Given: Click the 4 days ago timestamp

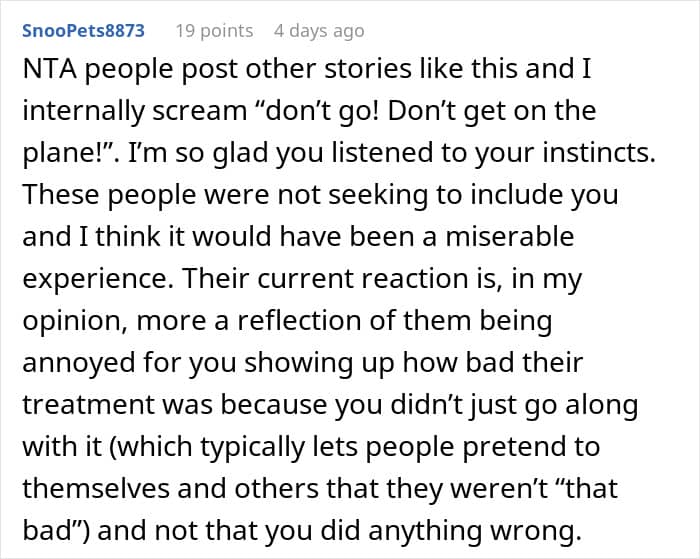Looking at the screenshot, I should tap(319, 30).
